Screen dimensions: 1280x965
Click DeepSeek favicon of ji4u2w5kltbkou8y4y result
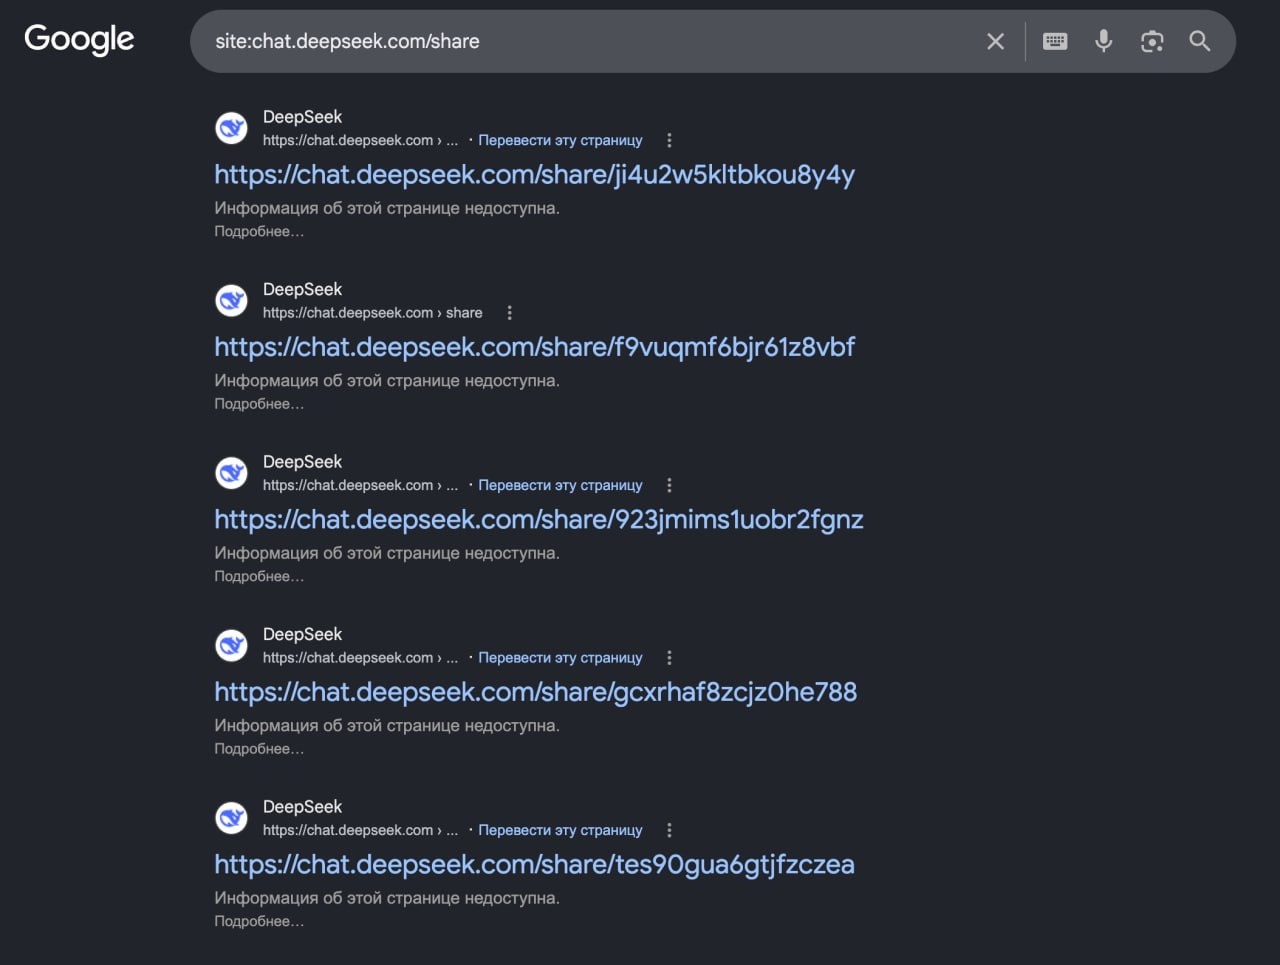coord(232,128)
